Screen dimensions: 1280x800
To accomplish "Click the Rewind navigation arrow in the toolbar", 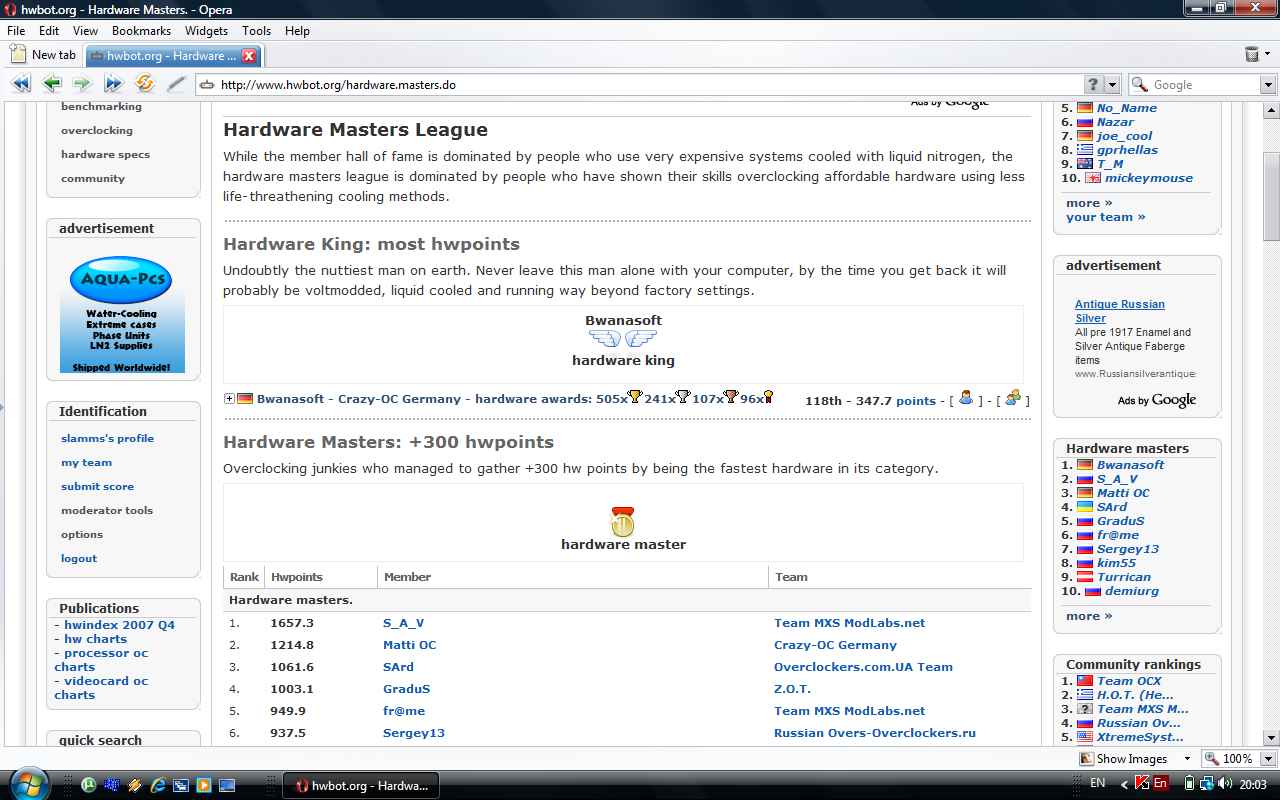I will coord(20,84).
